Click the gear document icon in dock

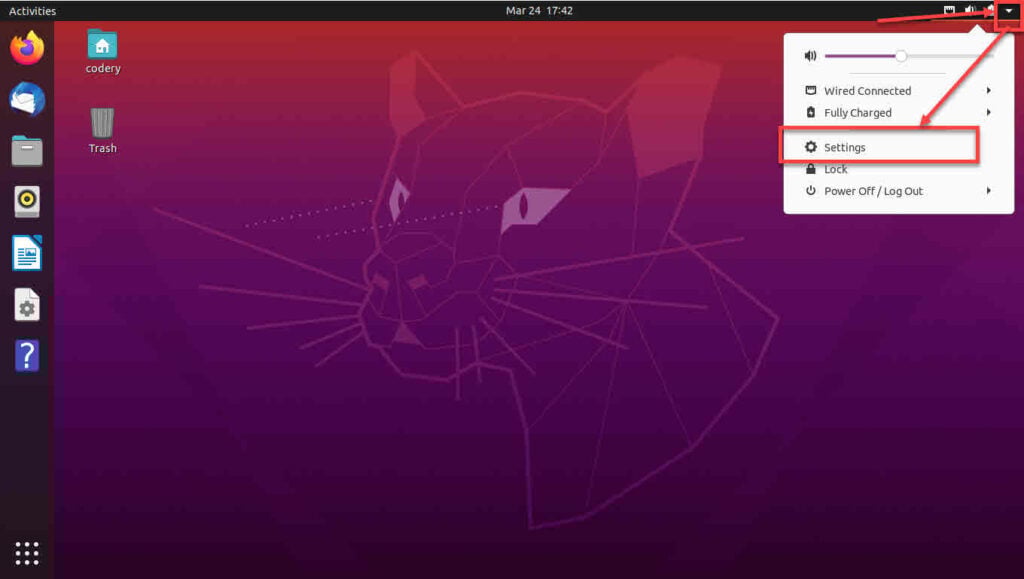[27, 304]
